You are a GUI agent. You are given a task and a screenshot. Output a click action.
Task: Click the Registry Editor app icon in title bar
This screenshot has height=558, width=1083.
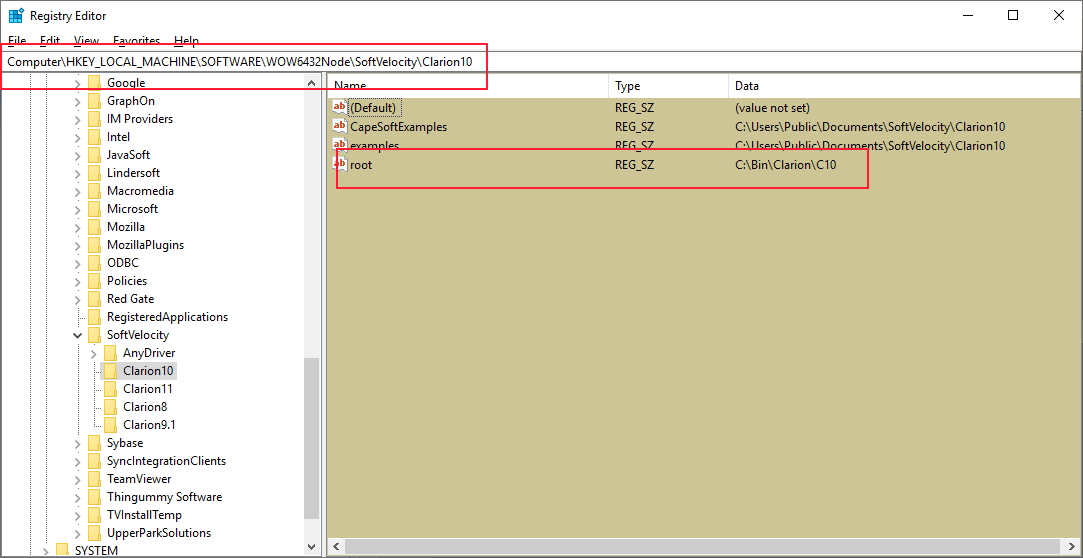(x=16, y=15)
